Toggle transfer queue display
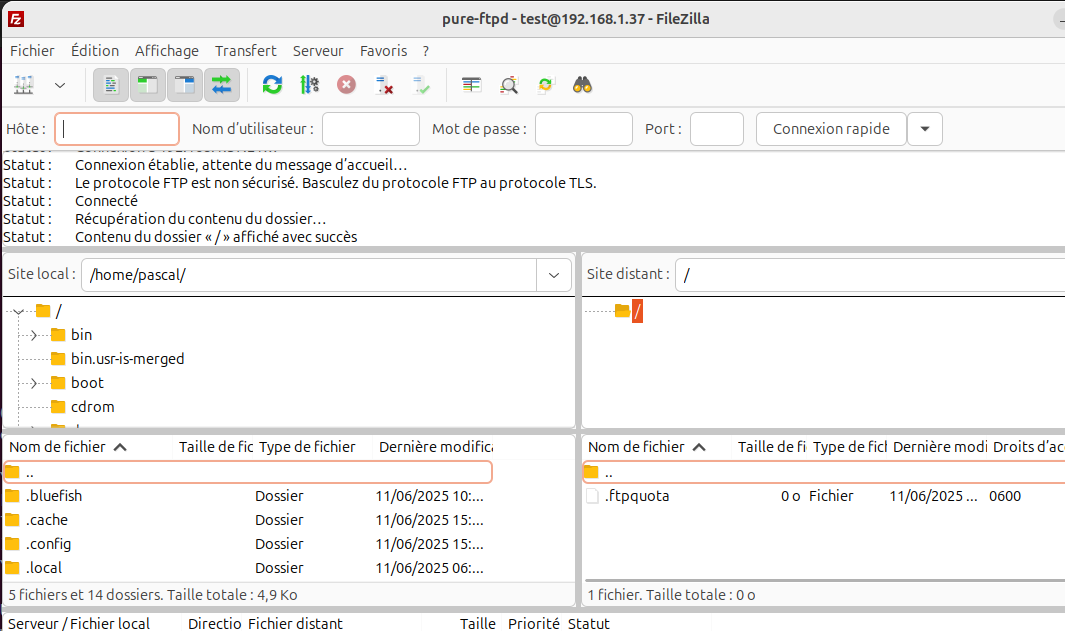The width and height of the screenshot is (1065, 631). pyautogui.click(x=221, y=85)
